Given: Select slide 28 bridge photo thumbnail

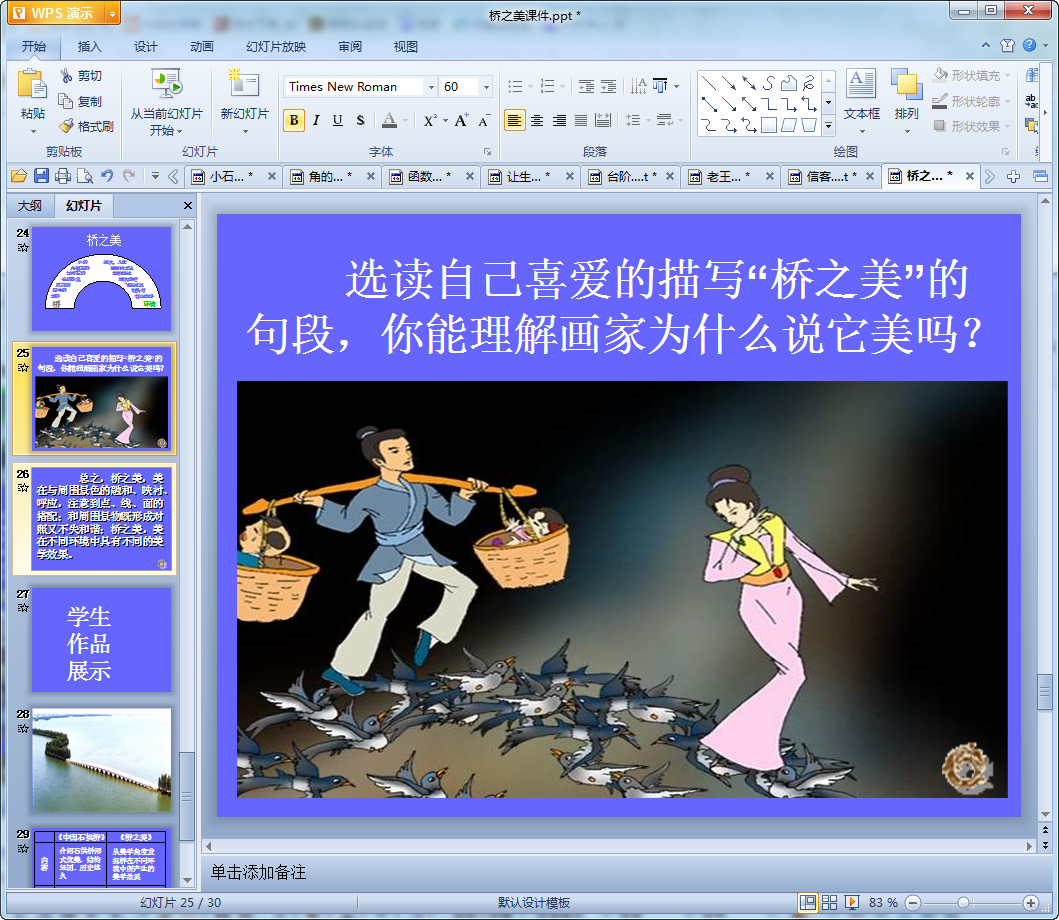Looking at the screenshot, I should [x=101, y=760].
